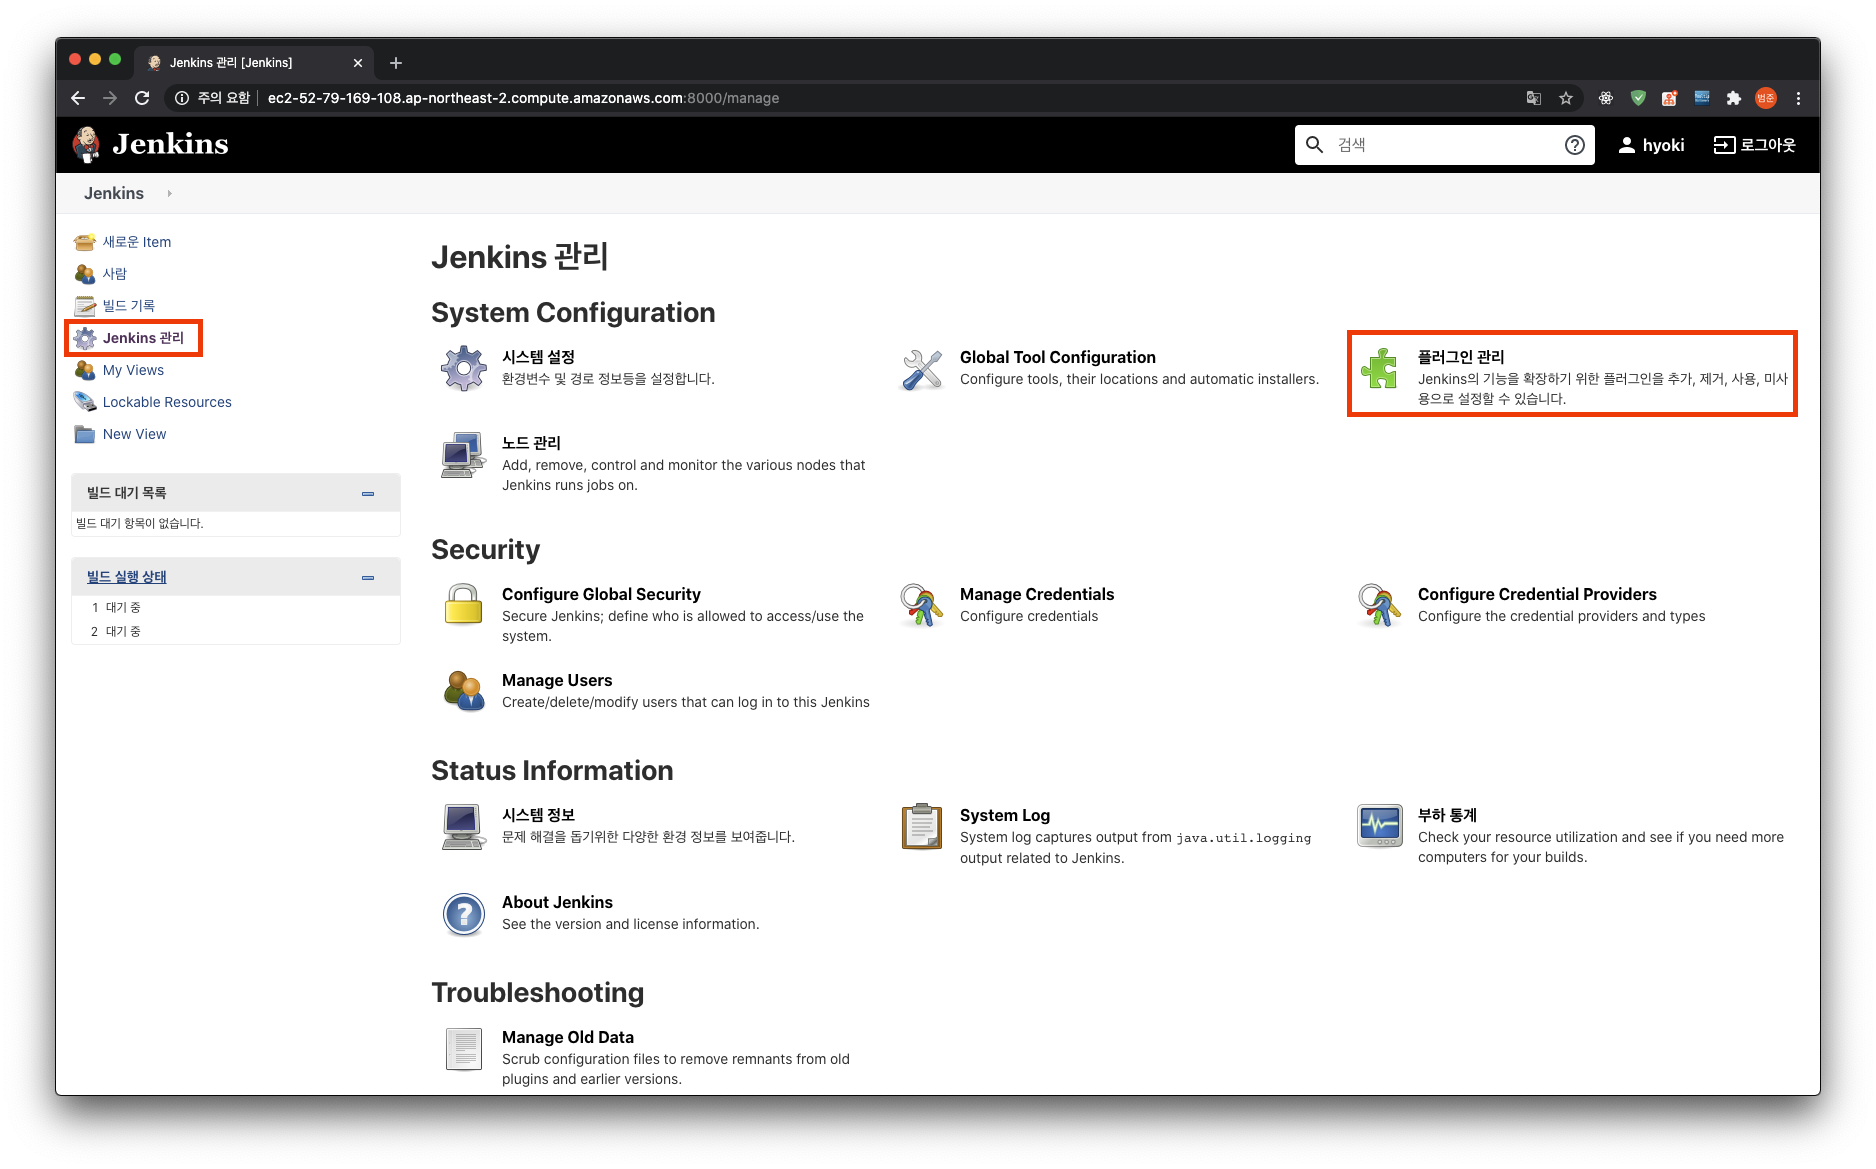Open the 빌드 실행 상태 link
The image size is (1876, 1169).
click(x=127, y=577)
